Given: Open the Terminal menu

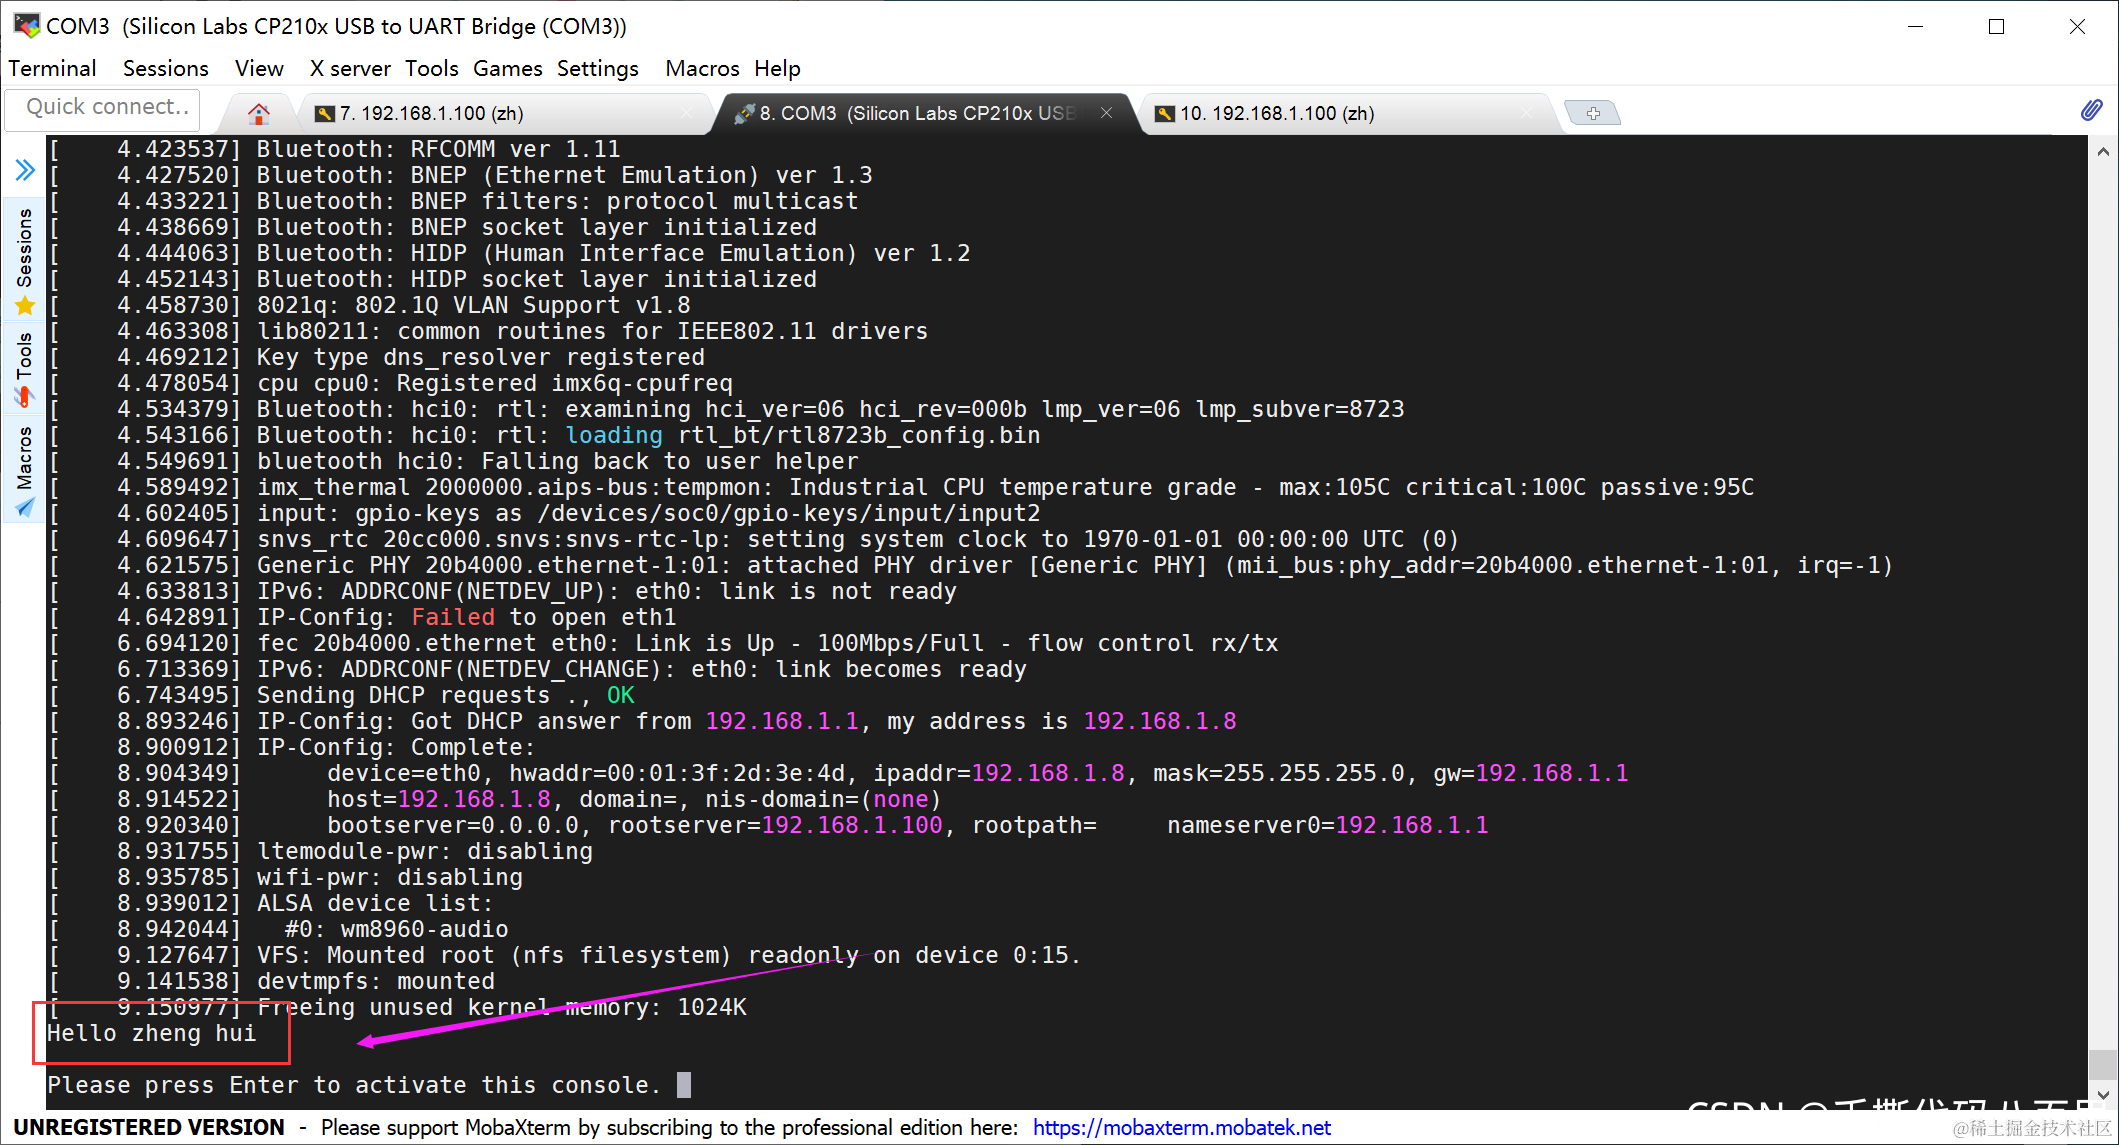Looking at the screenshot, I should pos(52,68).
